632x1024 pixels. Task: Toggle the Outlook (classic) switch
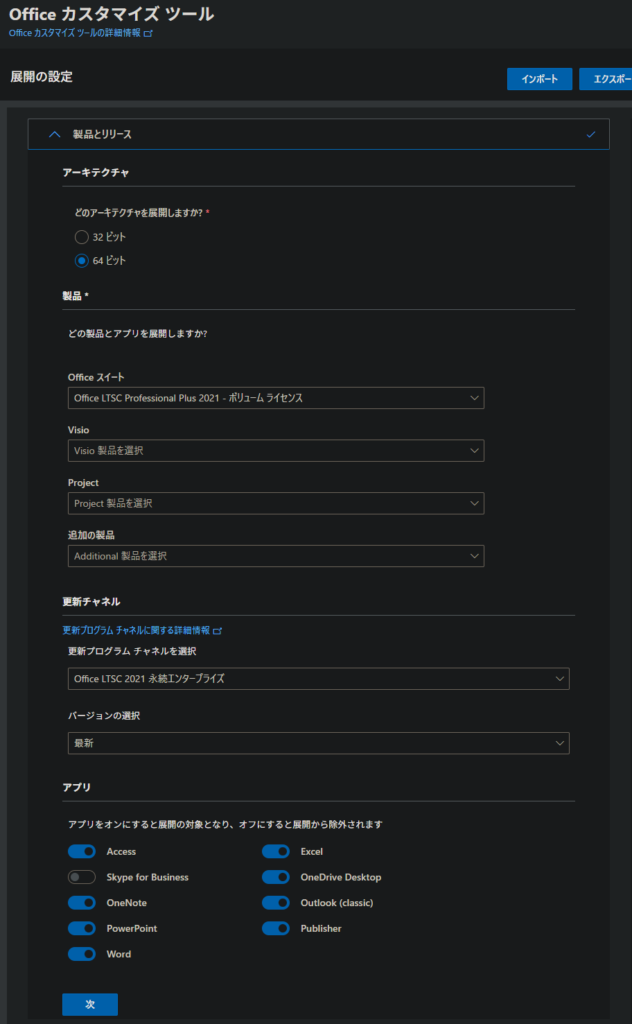tap(276, 903)
